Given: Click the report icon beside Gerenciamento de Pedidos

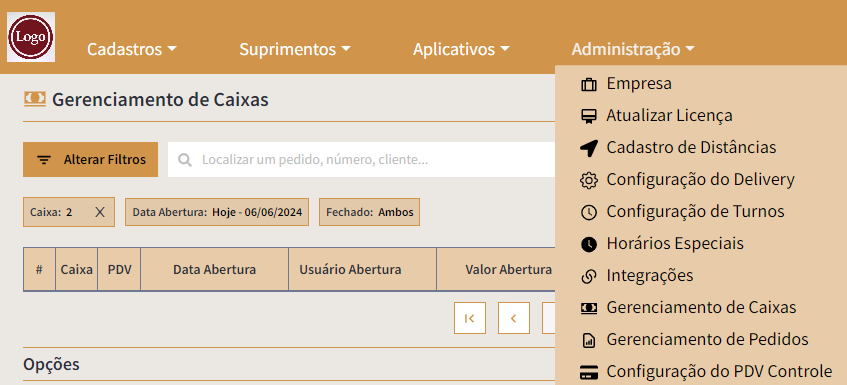Looking at the screenshot, I should 588,340.
